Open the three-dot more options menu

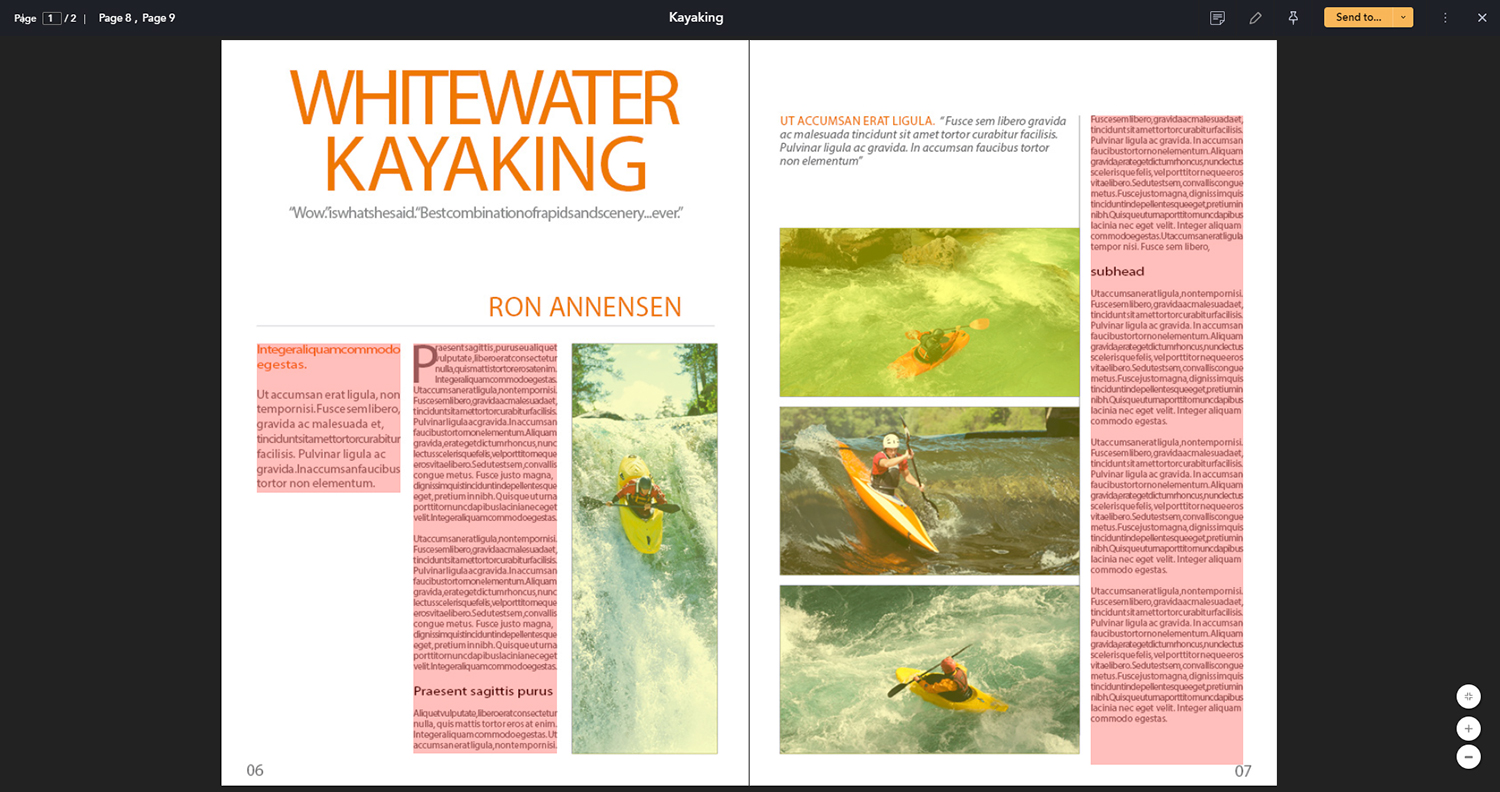pyautogui.click(x=1445, y=18)
